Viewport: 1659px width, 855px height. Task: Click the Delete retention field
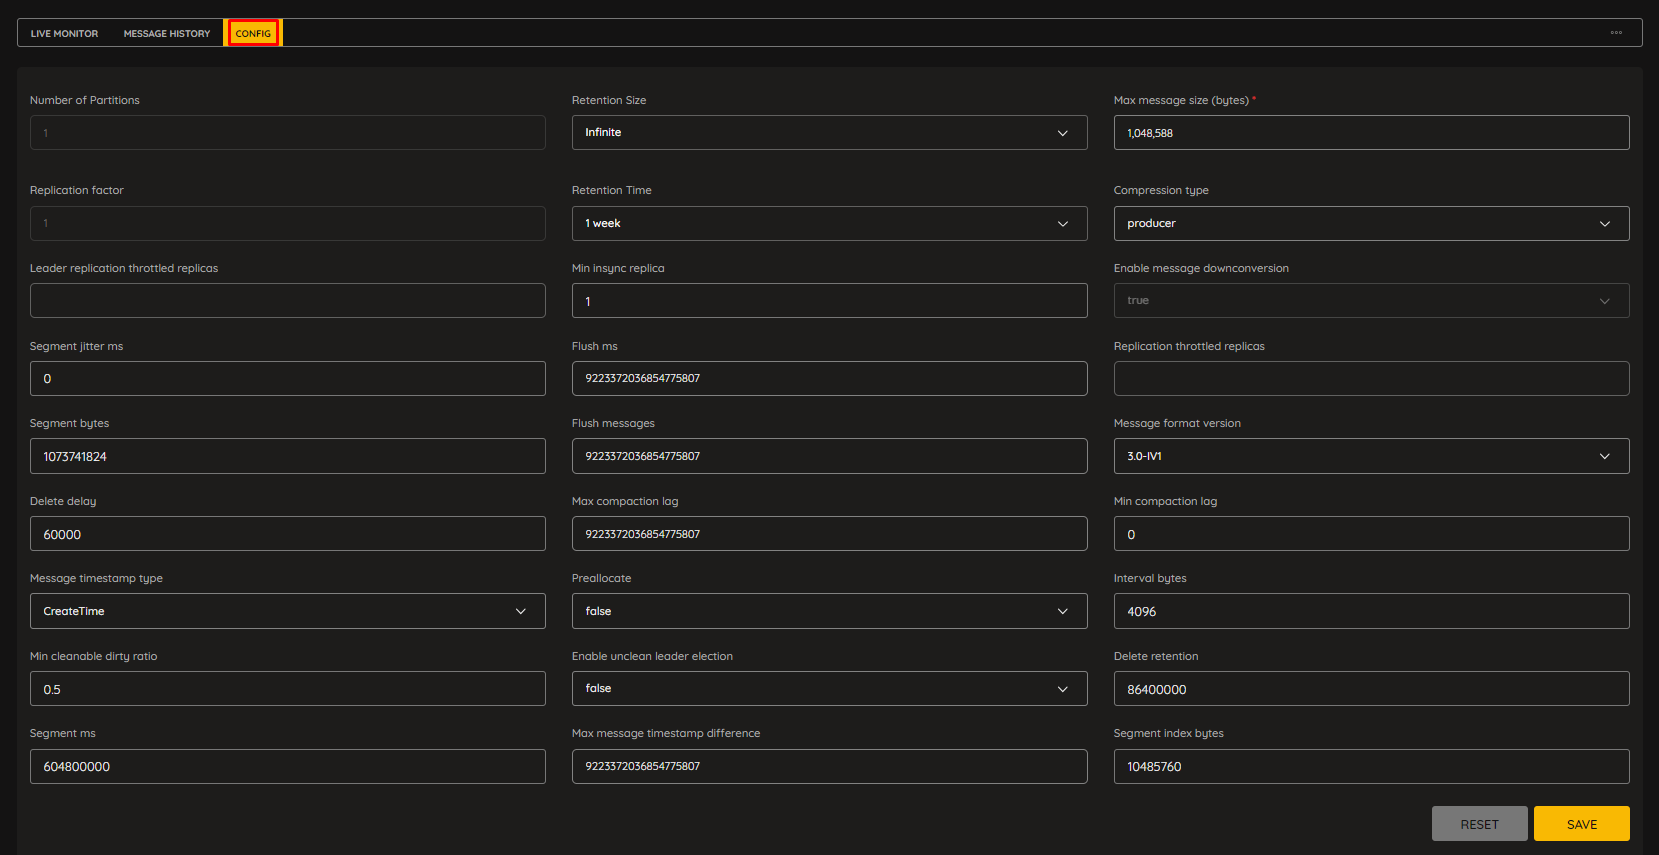1371,688
